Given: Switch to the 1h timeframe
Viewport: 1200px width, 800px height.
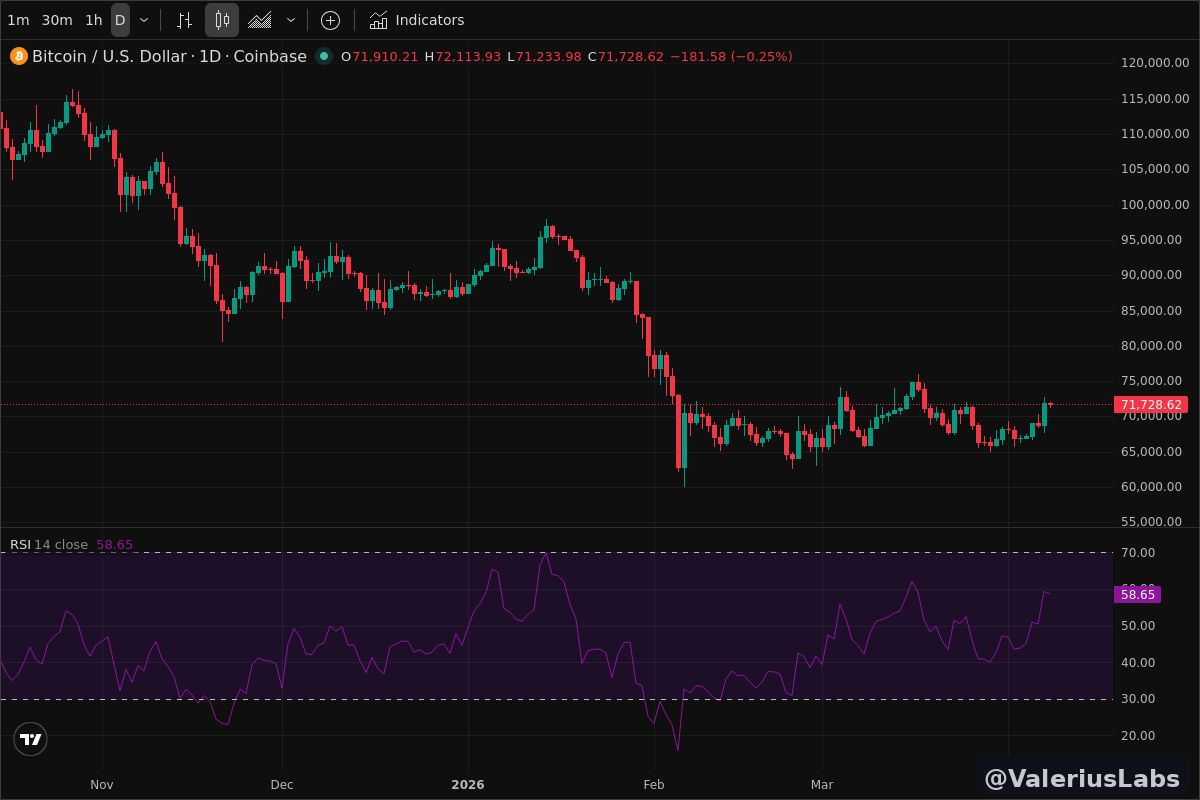Looking at the screenshot, I should click(x=93, y=20).
